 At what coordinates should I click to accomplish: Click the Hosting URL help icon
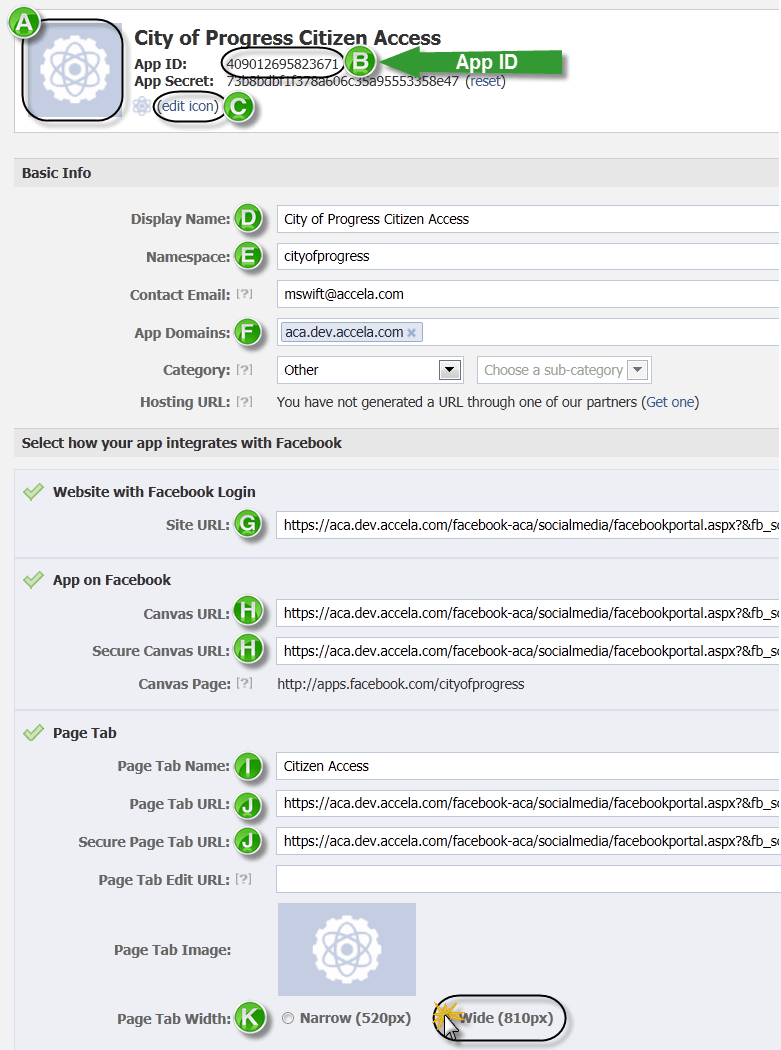coord(244,402)
